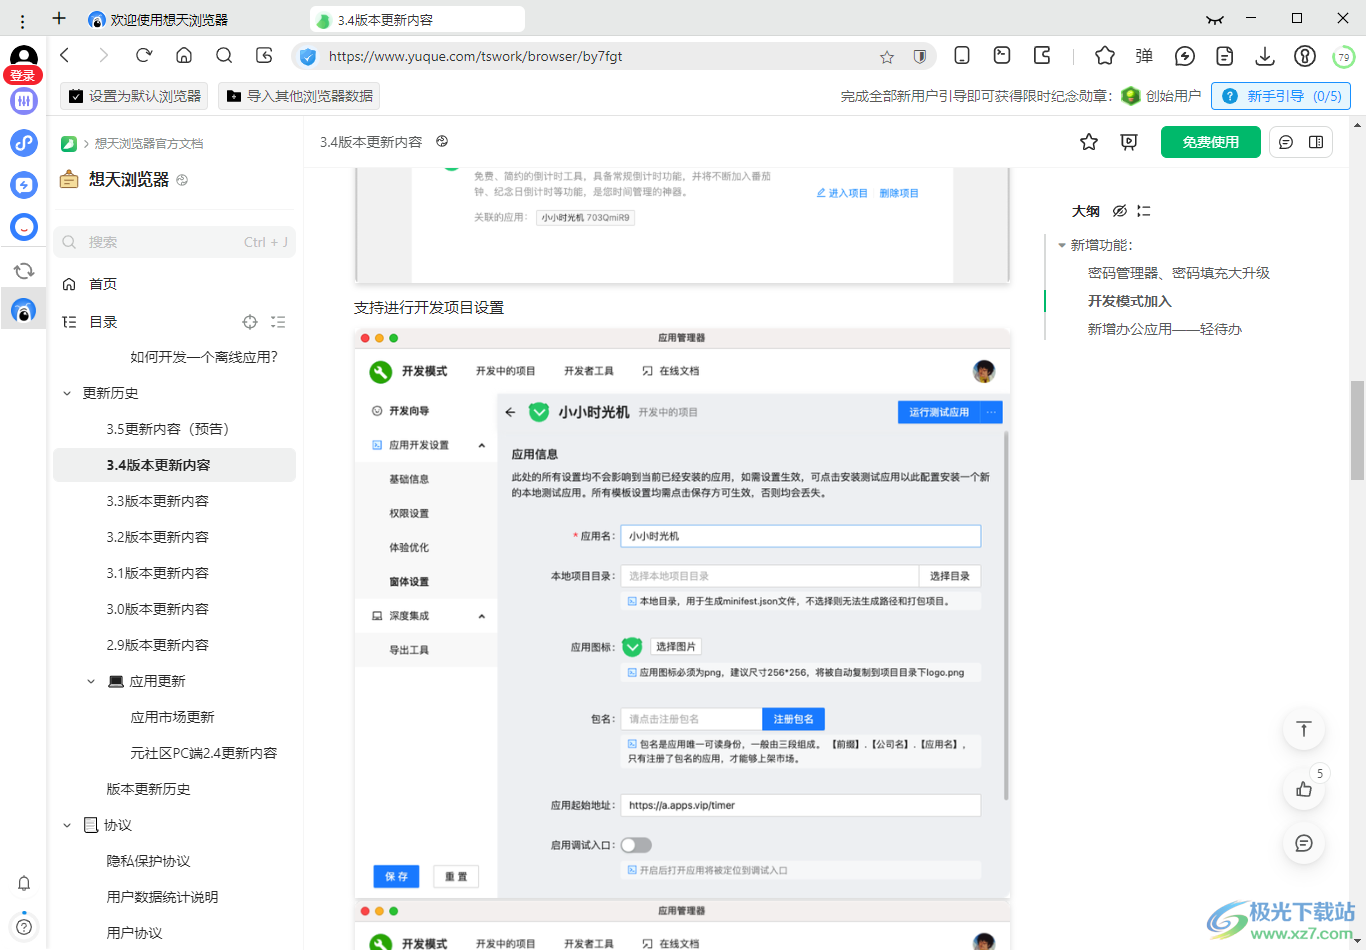The width and height of the screenshot is (1366, 950).
Task: Collapse the 应用更新 tree item
Action: (91, 681)
